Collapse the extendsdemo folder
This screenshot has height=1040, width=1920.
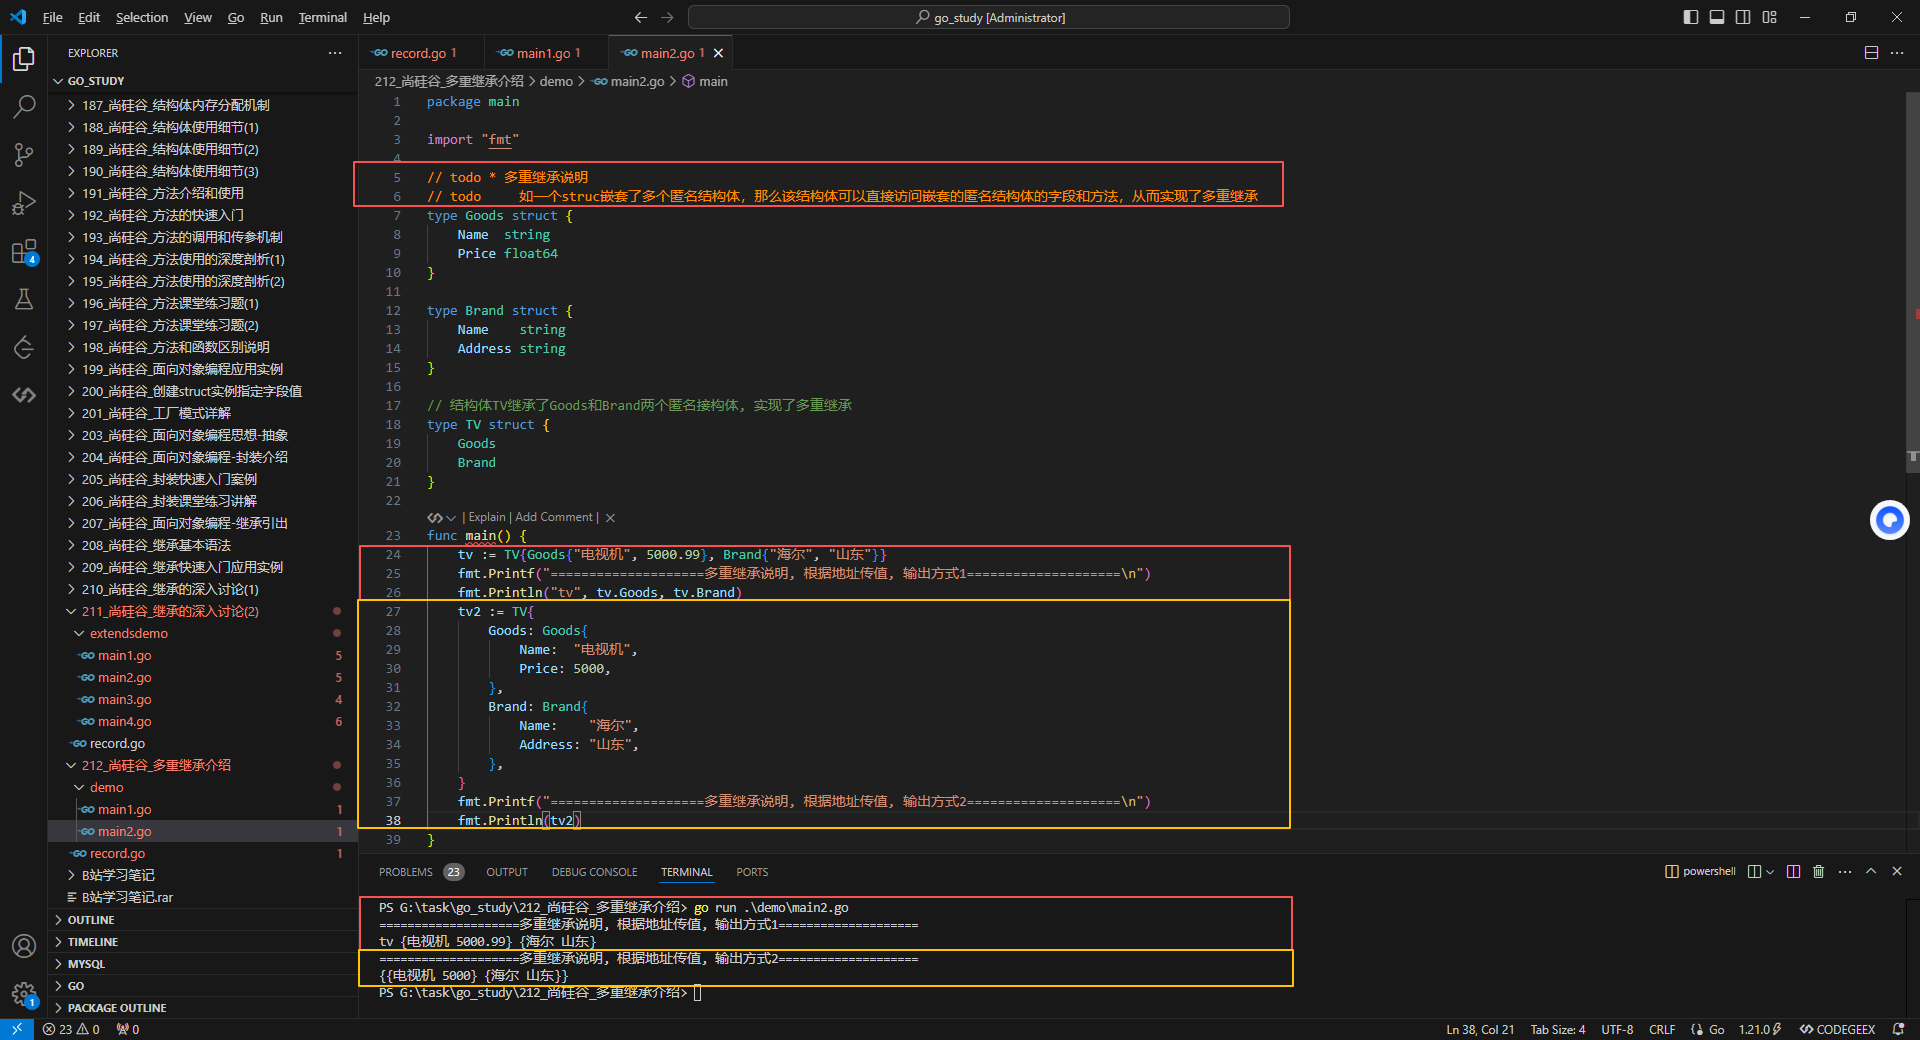click(x=203, y=633)
